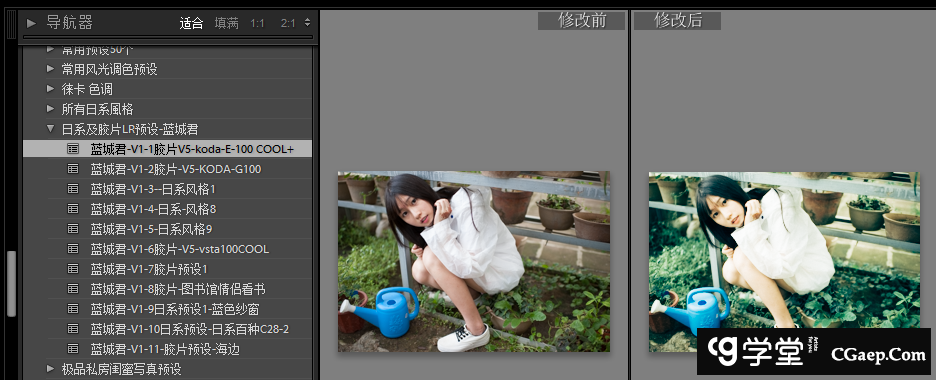Click the 导航器 panel title
The height and width of the screenshot is (380, 936).
tap(70, 23)
